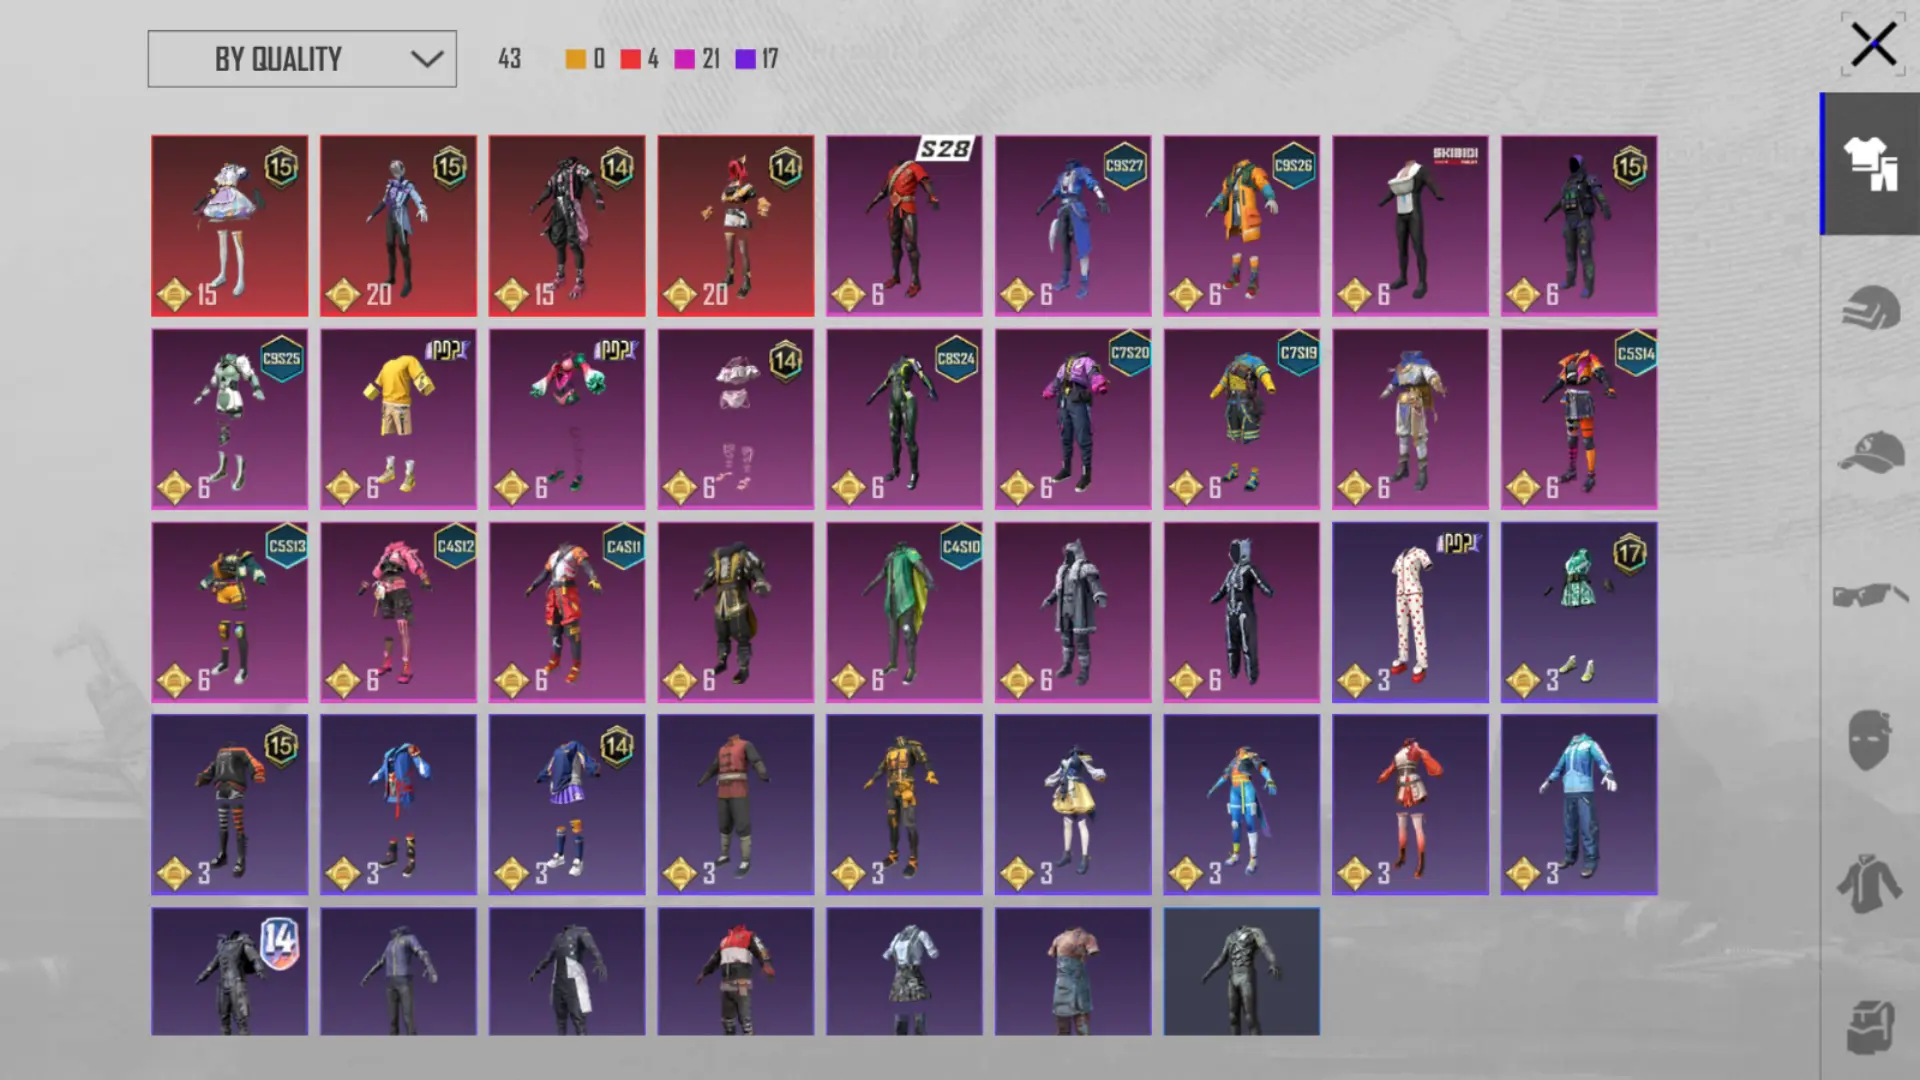Screen dimensions: 1920x1080
Task: Select the S28 red outfit thumbnail
Action: [x=904, y=226]
